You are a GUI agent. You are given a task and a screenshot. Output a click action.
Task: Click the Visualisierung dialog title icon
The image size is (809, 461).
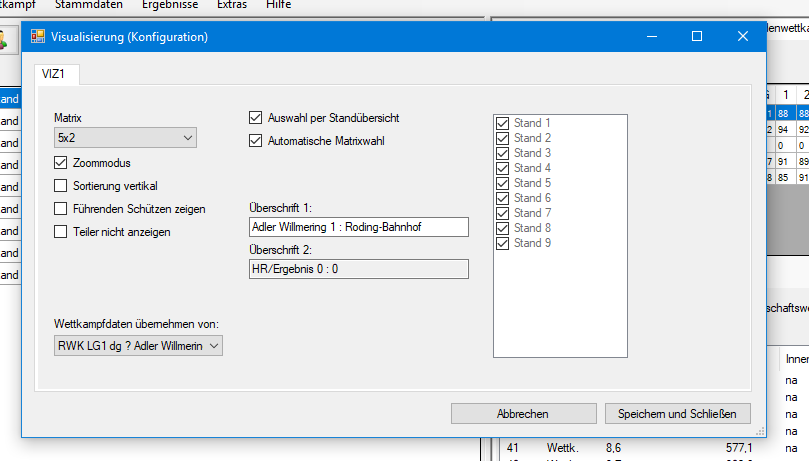tap(38, 37)
